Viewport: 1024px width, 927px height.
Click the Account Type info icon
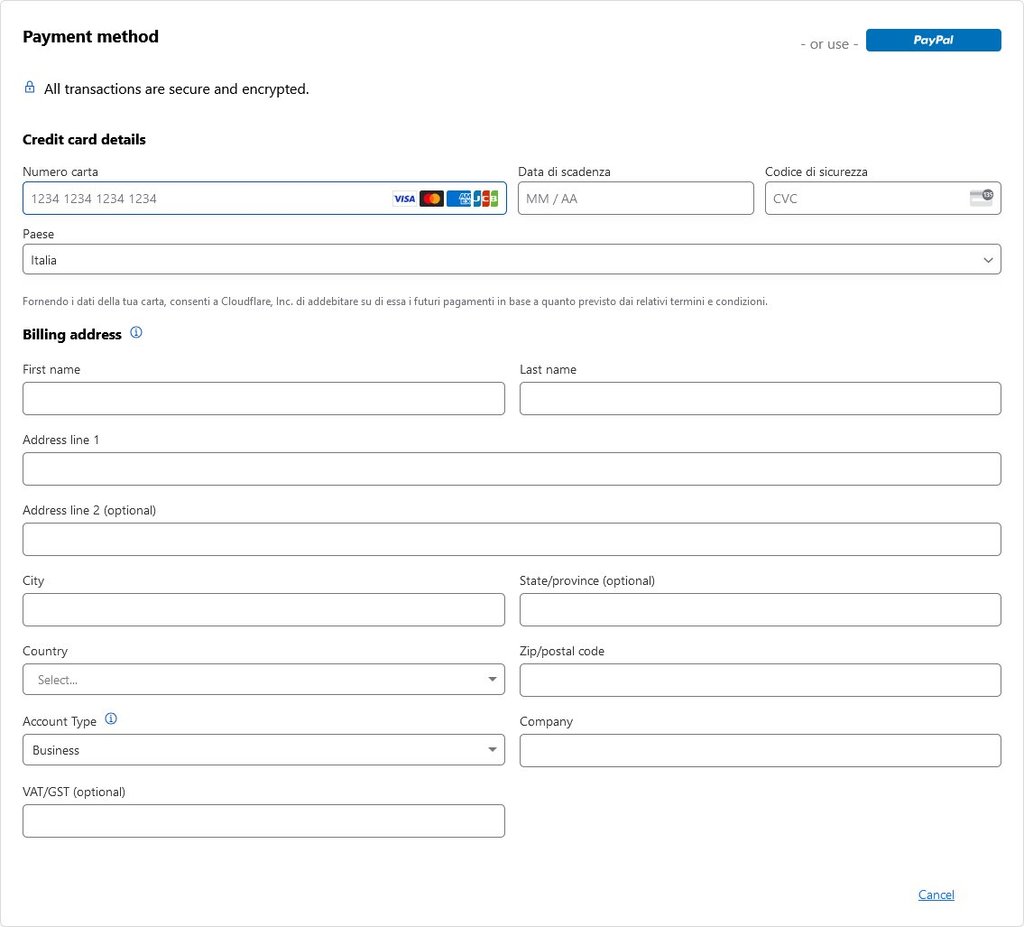tap(111, 719)
